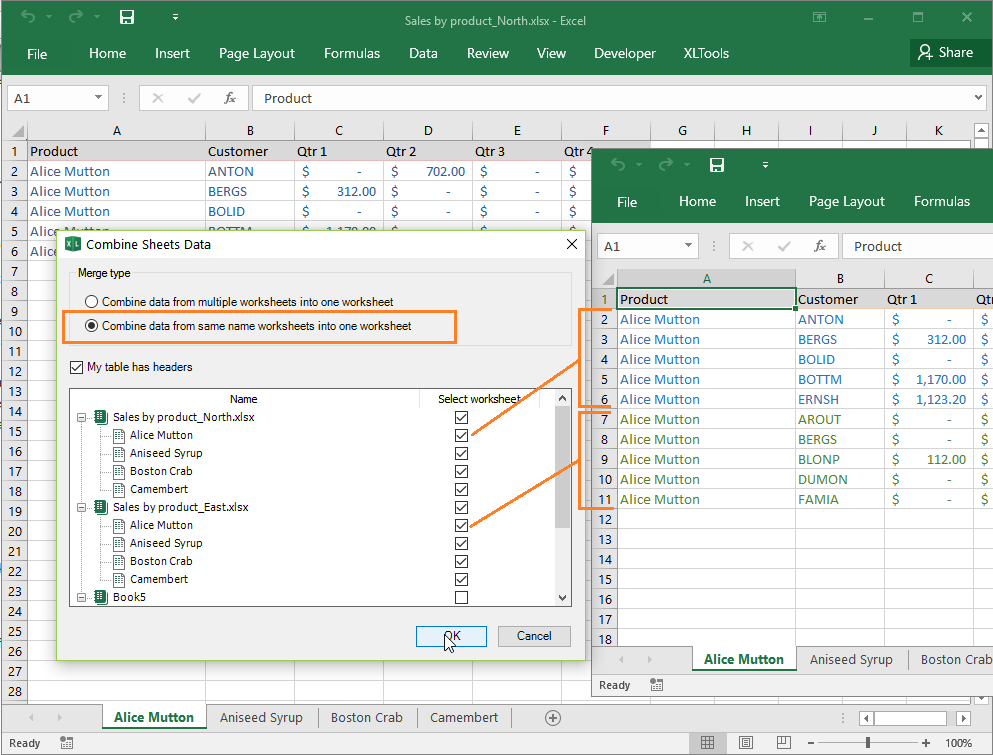Image resolution: width=993 pixels, height=755 pixels.
Task: Switch to the XLTools ribbon tab
Action: tap(705, 53)
